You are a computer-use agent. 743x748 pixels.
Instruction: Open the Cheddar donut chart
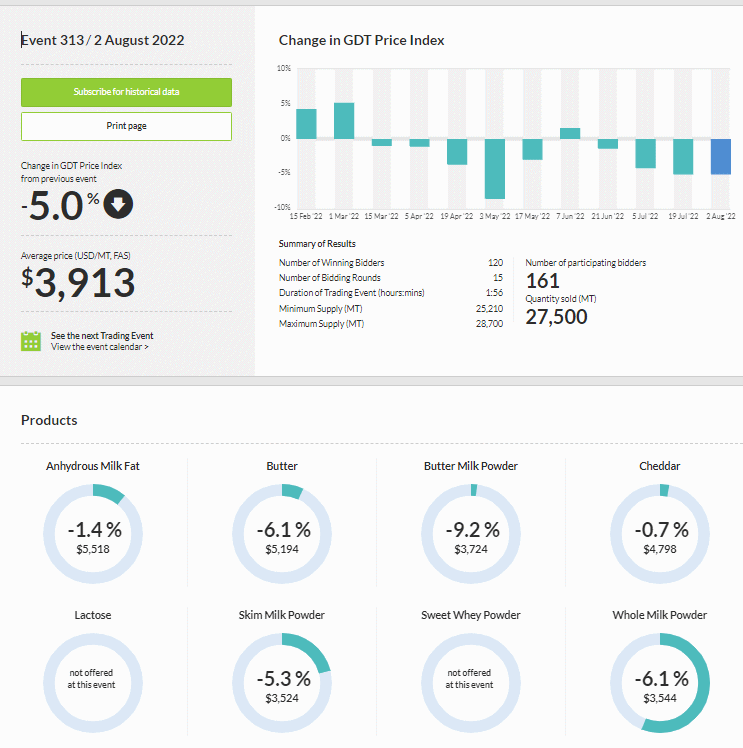pyautogui.click(x=660, y=534)
